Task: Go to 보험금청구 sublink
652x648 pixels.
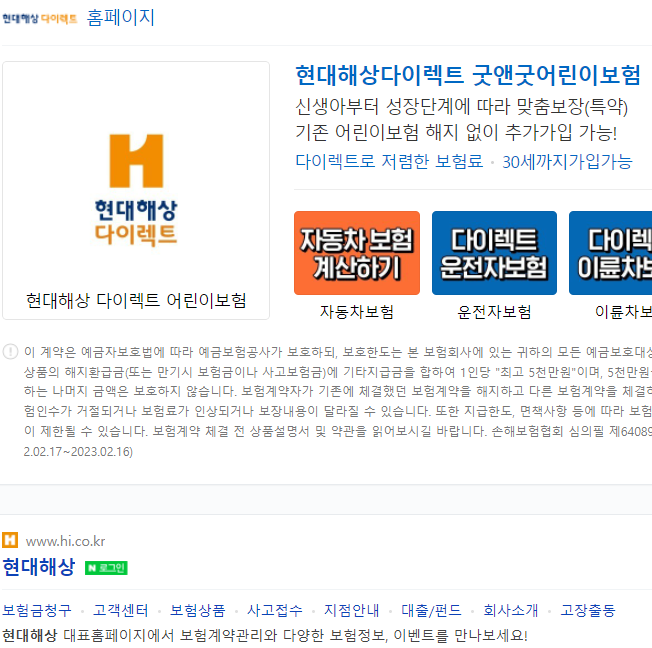Action: [37, 610]
